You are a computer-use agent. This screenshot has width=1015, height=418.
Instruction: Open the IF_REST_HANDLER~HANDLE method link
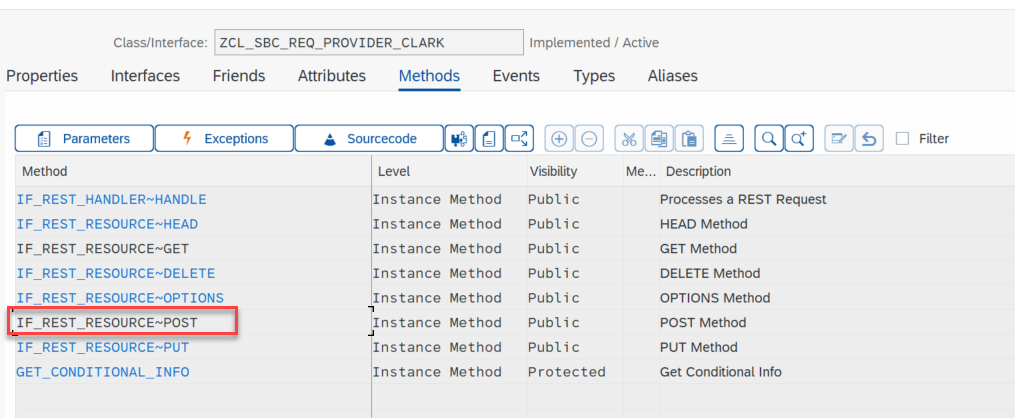111,199
